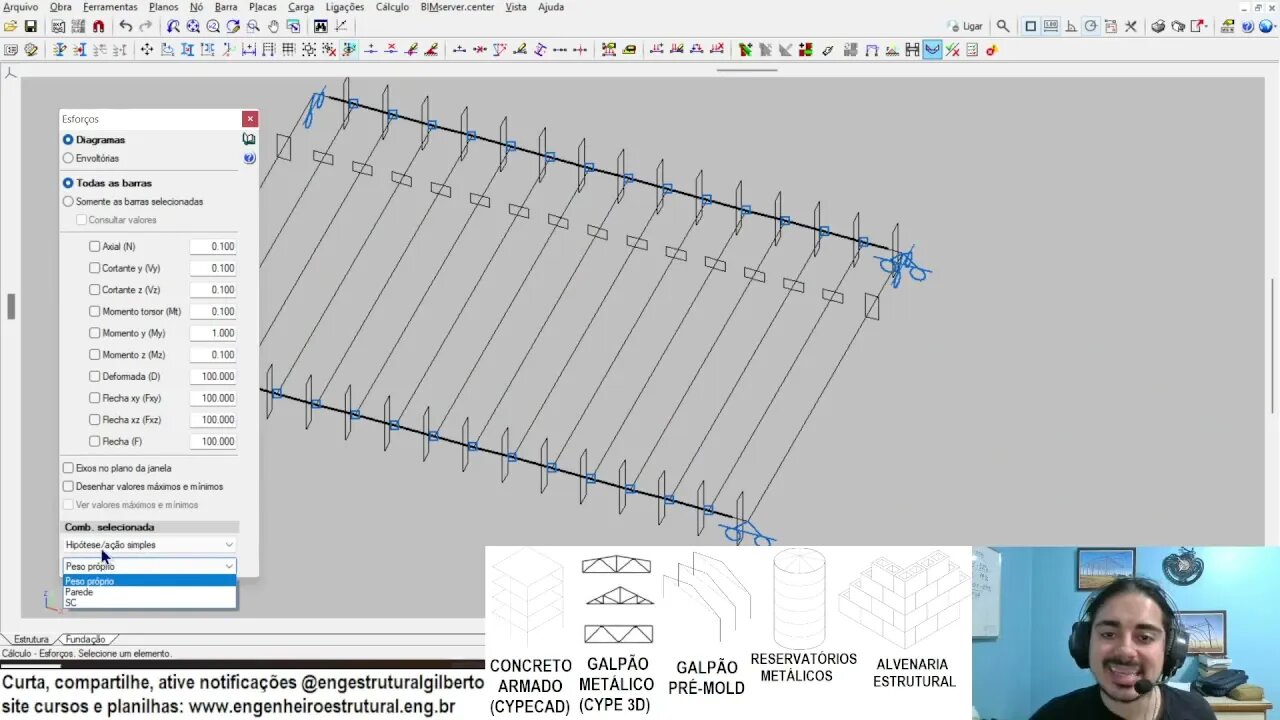Click the red magnet snap icon
The image size is (1280, 720).
98,27
